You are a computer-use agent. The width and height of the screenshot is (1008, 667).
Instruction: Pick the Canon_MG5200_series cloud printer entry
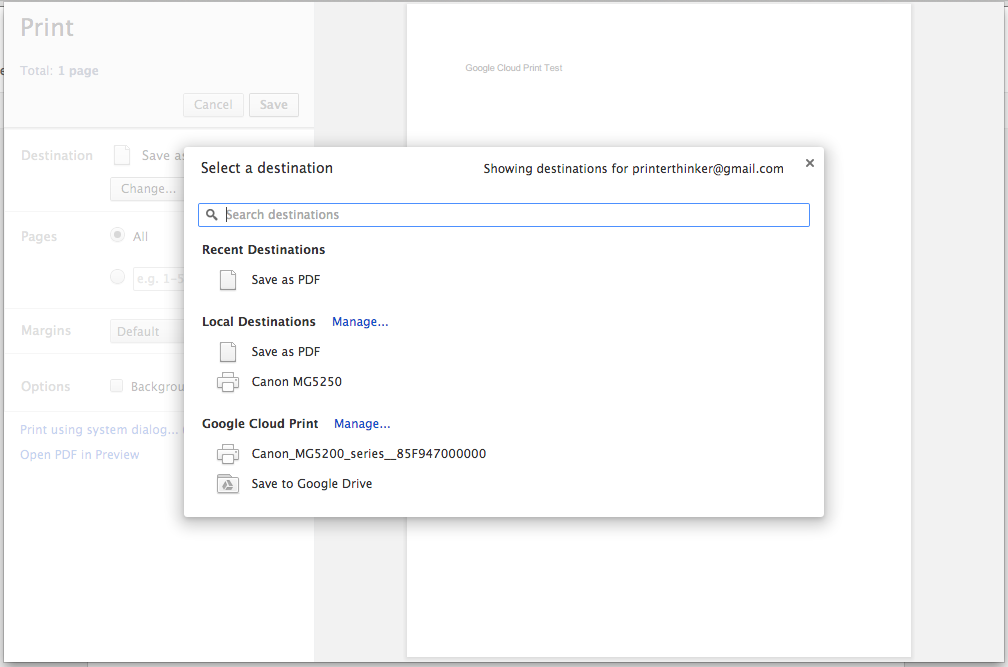368,454
